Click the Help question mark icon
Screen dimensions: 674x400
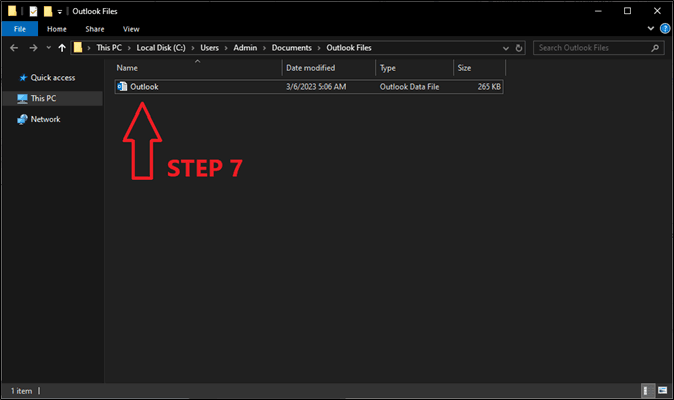[x=664, y=30]
